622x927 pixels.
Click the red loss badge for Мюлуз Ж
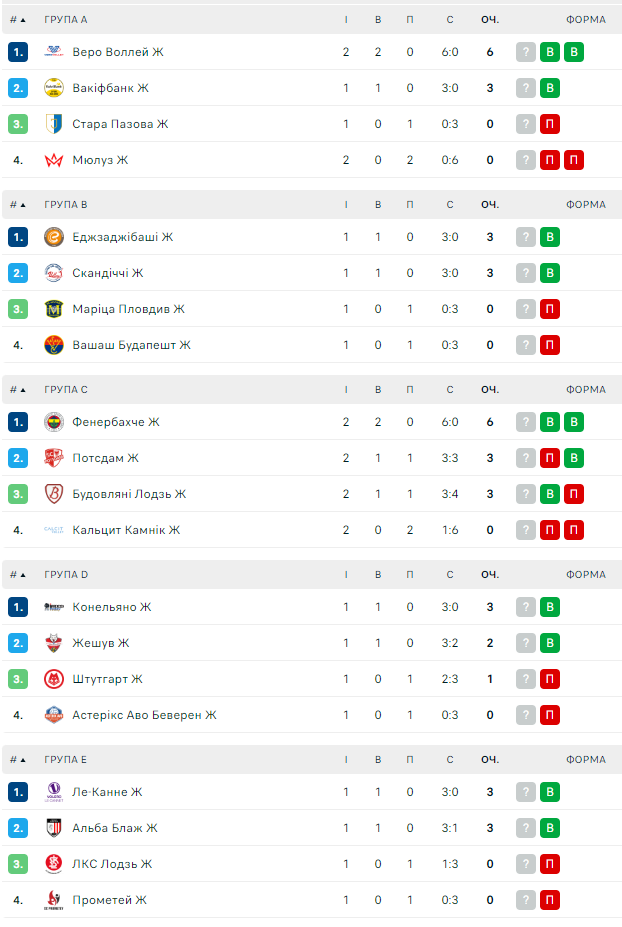(x=549, y=160)
